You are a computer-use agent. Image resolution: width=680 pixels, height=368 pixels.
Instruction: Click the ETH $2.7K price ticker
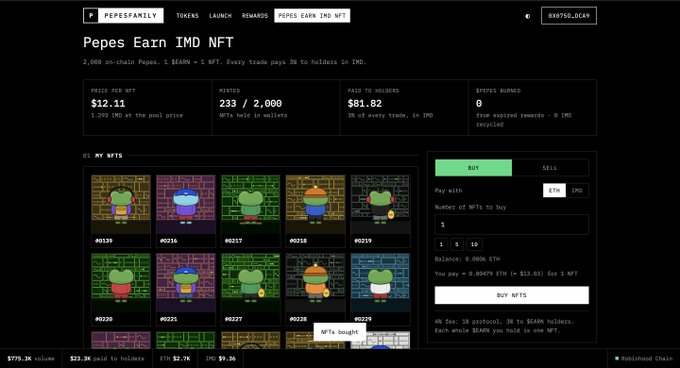coord(175,359)
